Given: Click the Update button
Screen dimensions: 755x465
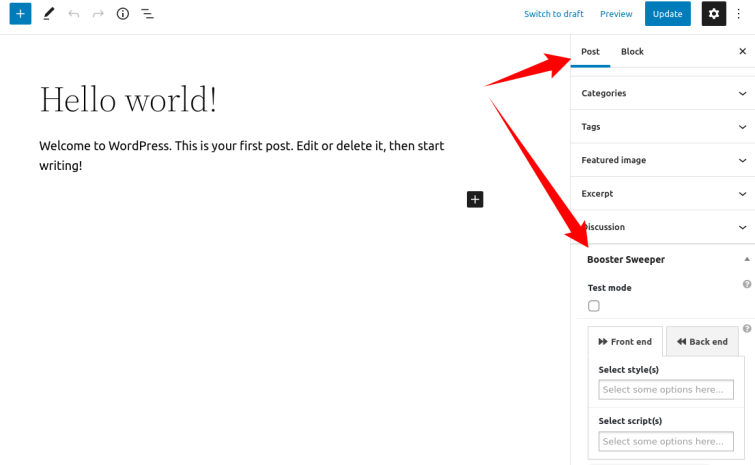Looking at the screenshot, I should (x=667, y=13).
